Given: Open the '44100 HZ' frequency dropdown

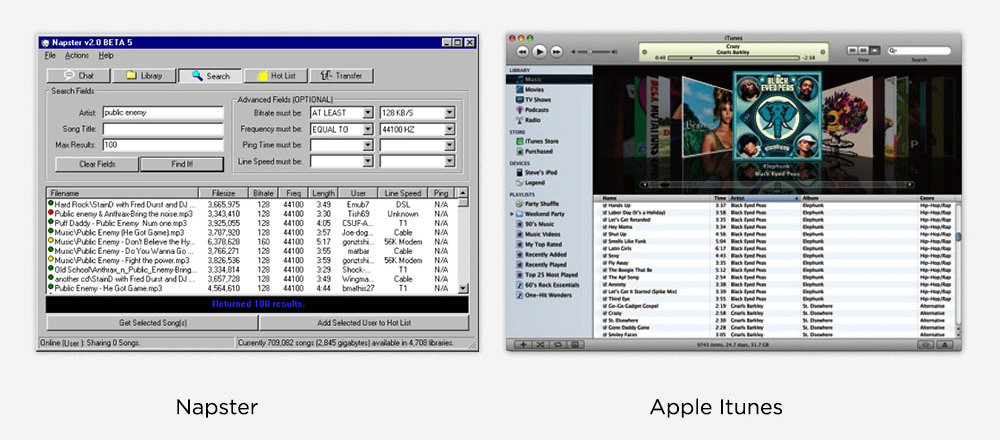Looking at the screenshot, I should [449, 129].
